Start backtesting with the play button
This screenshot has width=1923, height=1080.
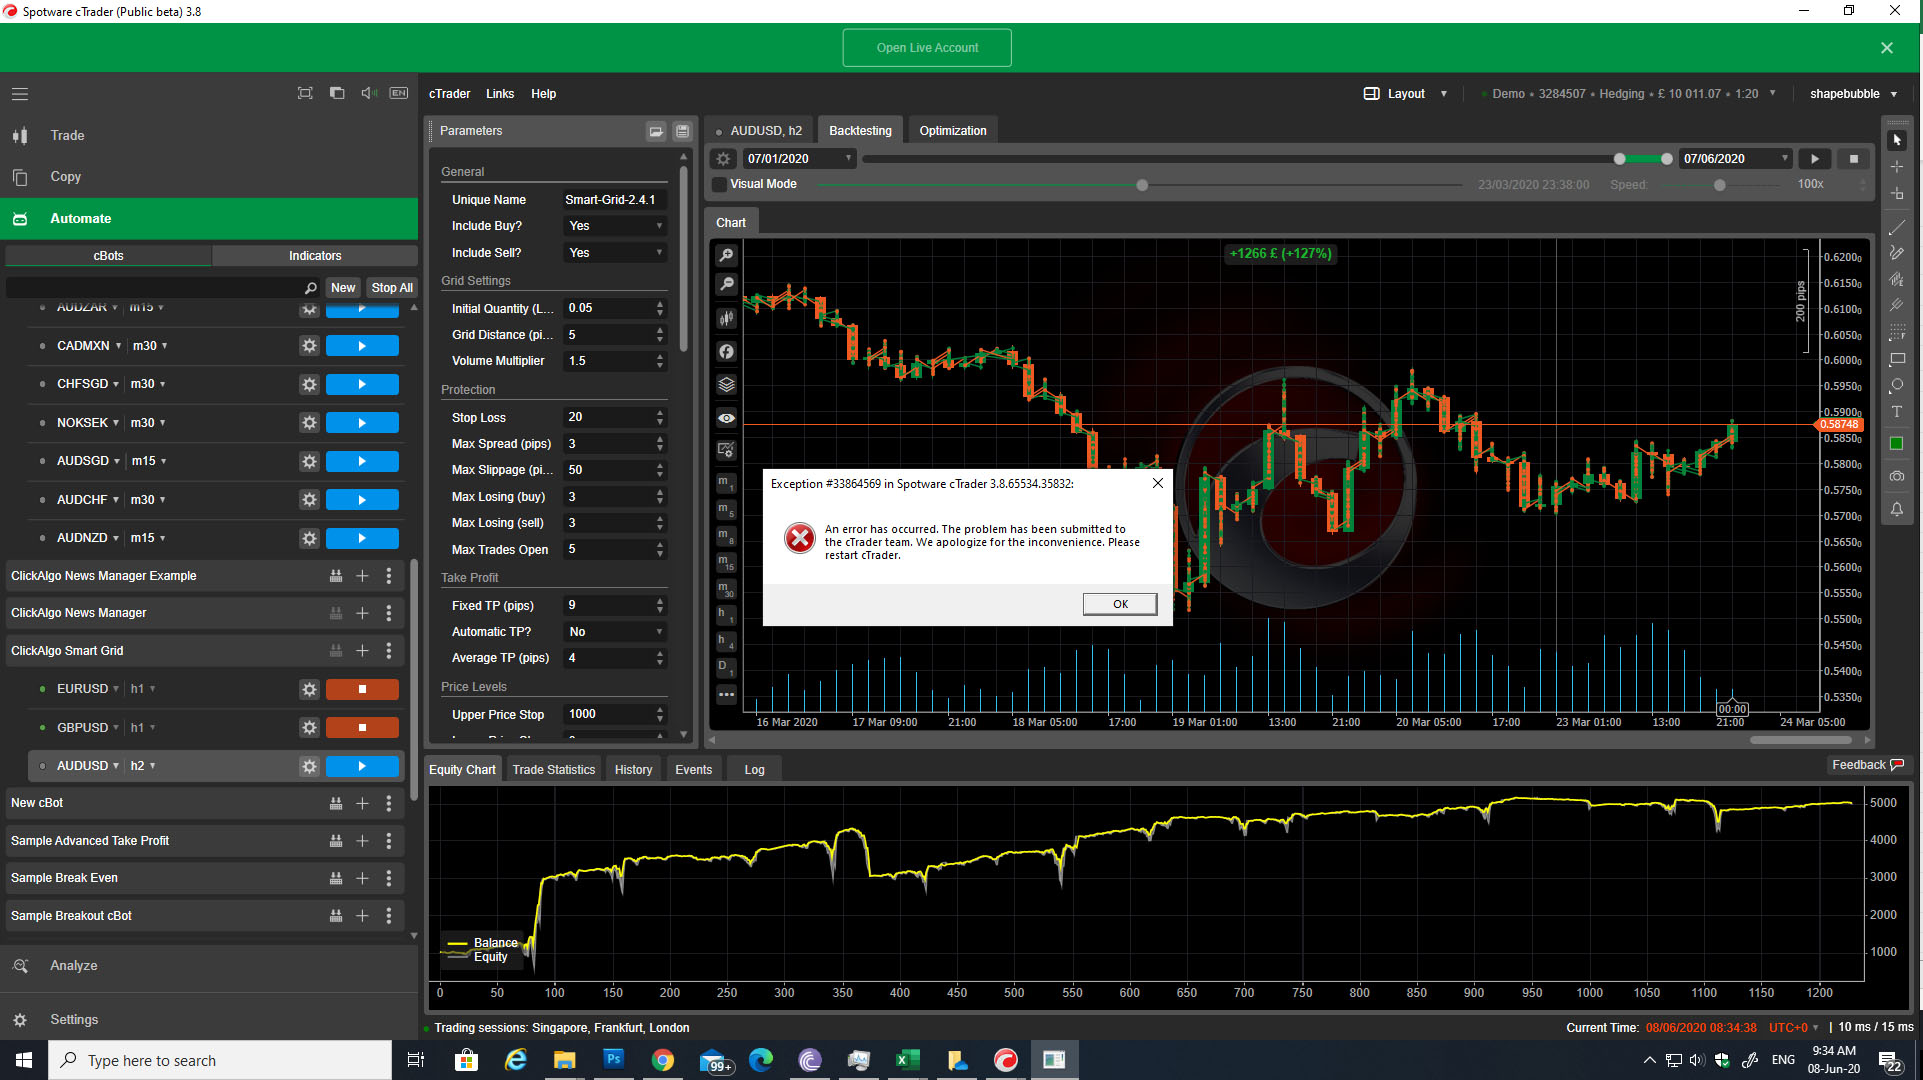tap(1815, 159)
